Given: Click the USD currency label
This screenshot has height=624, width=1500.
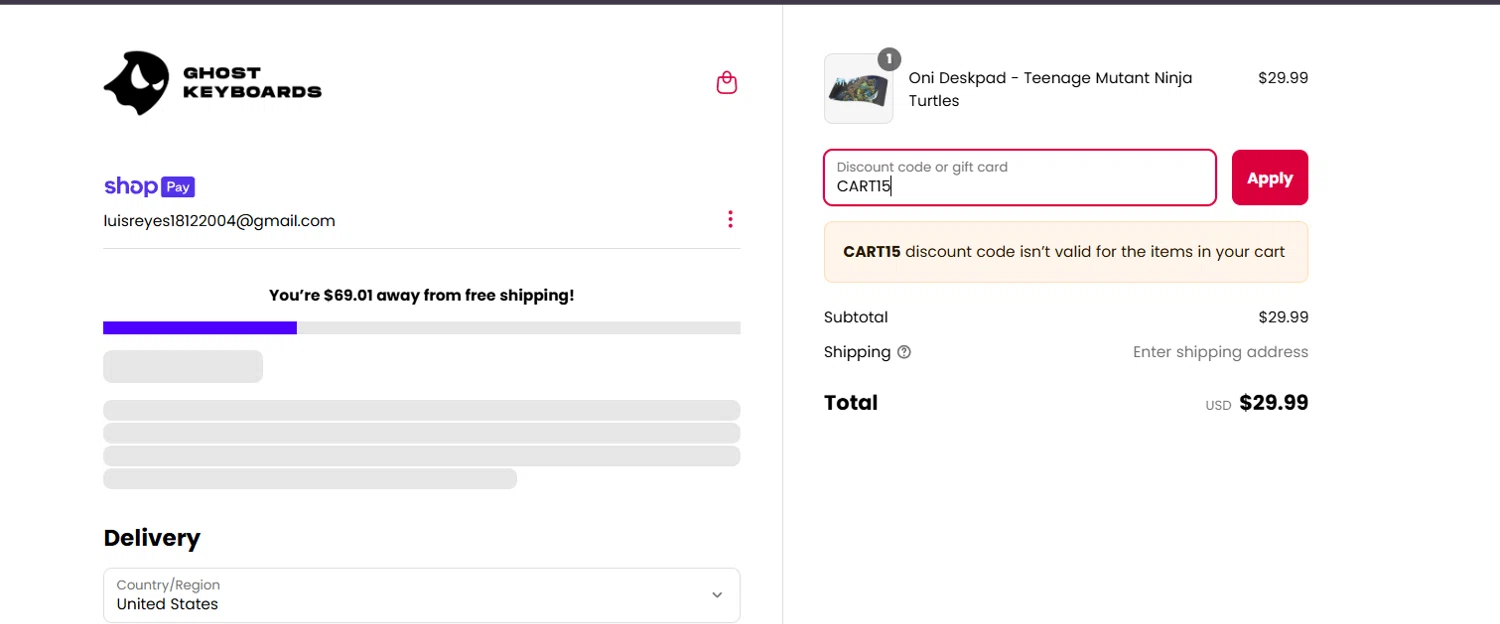Looking at the screenshot, I should click(1218, 406).
